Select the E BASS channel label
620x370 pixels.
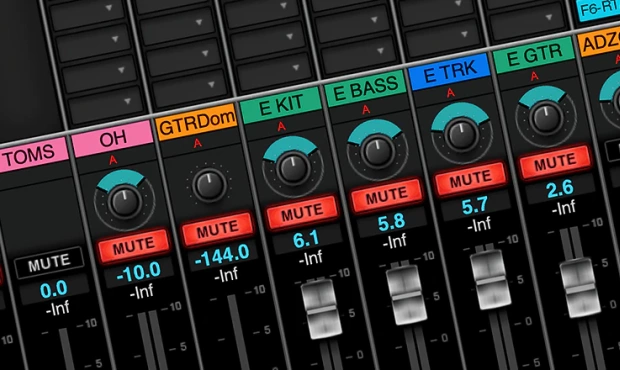click(x=365, y=89)
